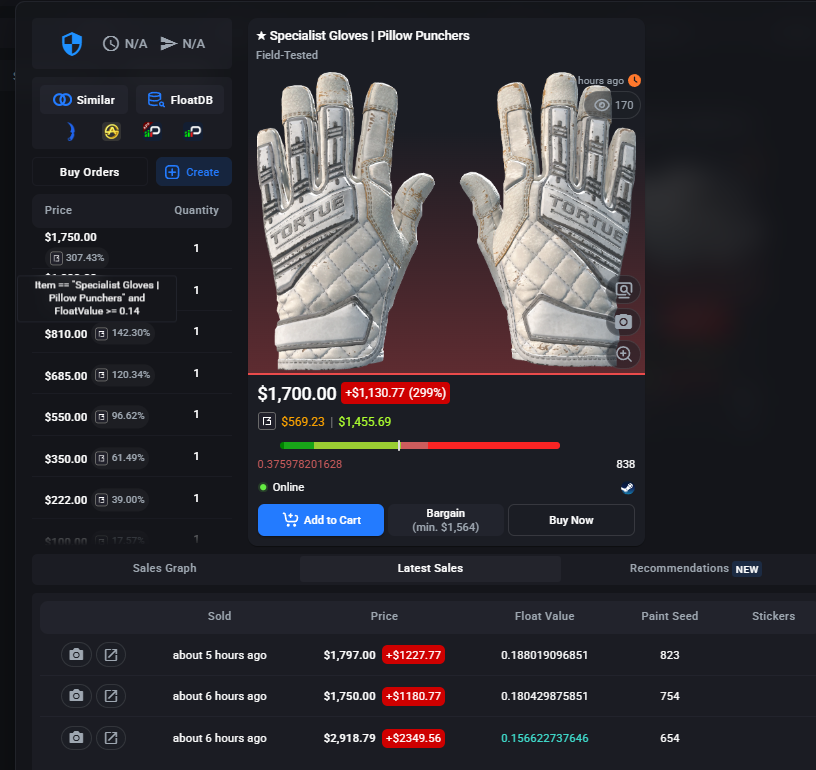Viewport: 816px width, 770px height.
Task: Click the blue karambit knife site icon
Action: pos(71,131)
